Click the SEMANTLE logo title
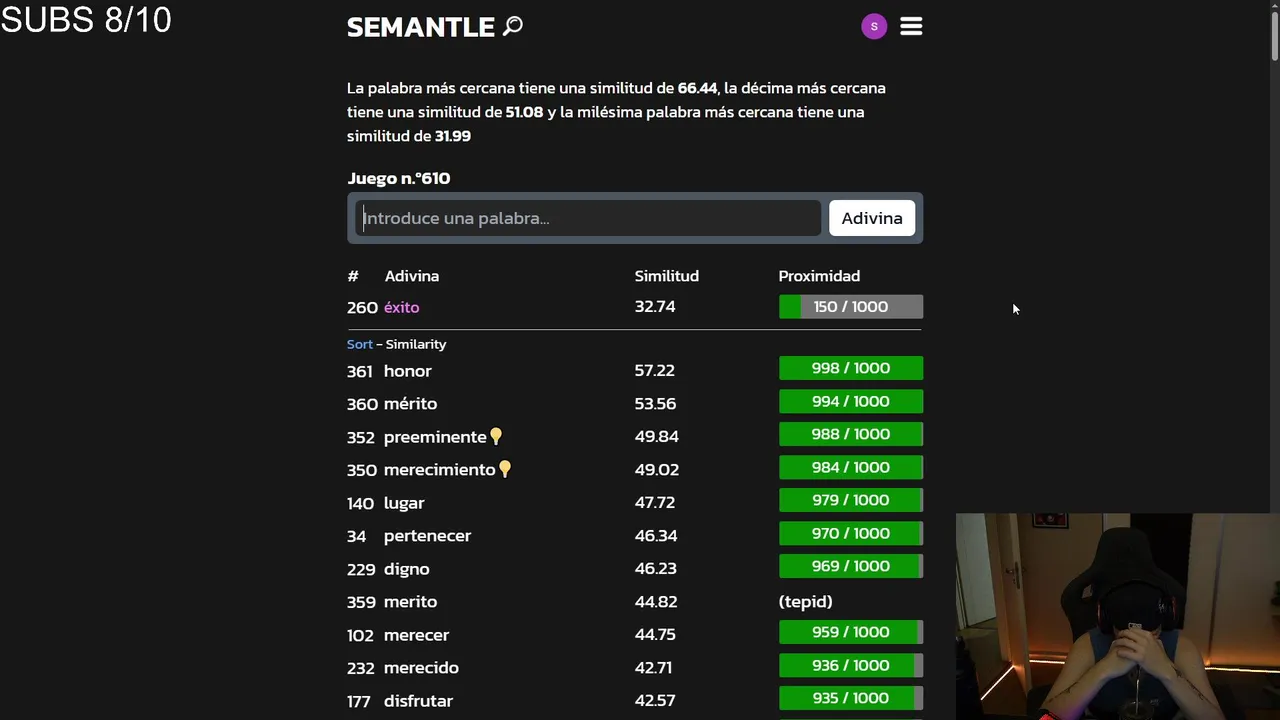This screenshot has width=1280, height=720. (x=421, y=27)
